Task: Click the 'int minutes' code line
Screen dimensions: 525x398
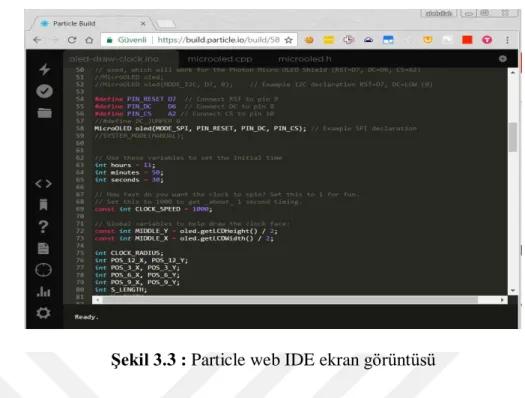Action: 129,172
